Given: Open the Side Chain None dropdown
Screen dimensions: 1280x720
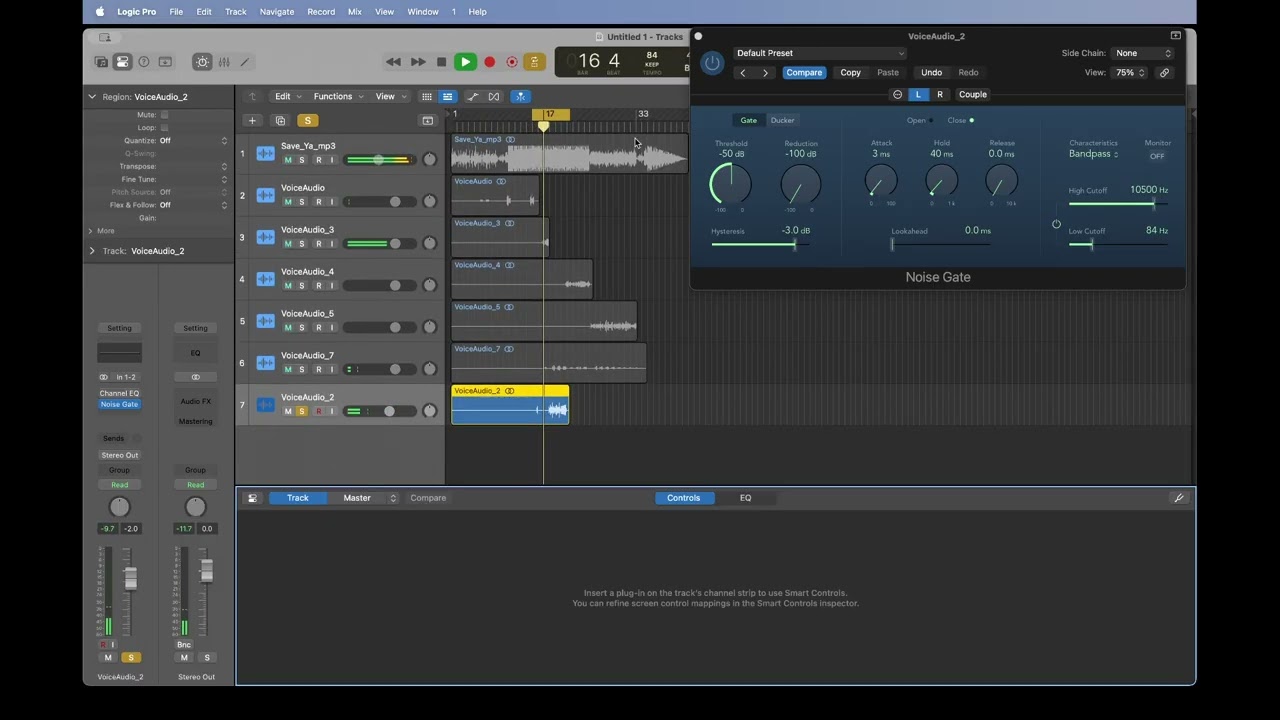Looking at the screenshot, I should pos(1143,53).
